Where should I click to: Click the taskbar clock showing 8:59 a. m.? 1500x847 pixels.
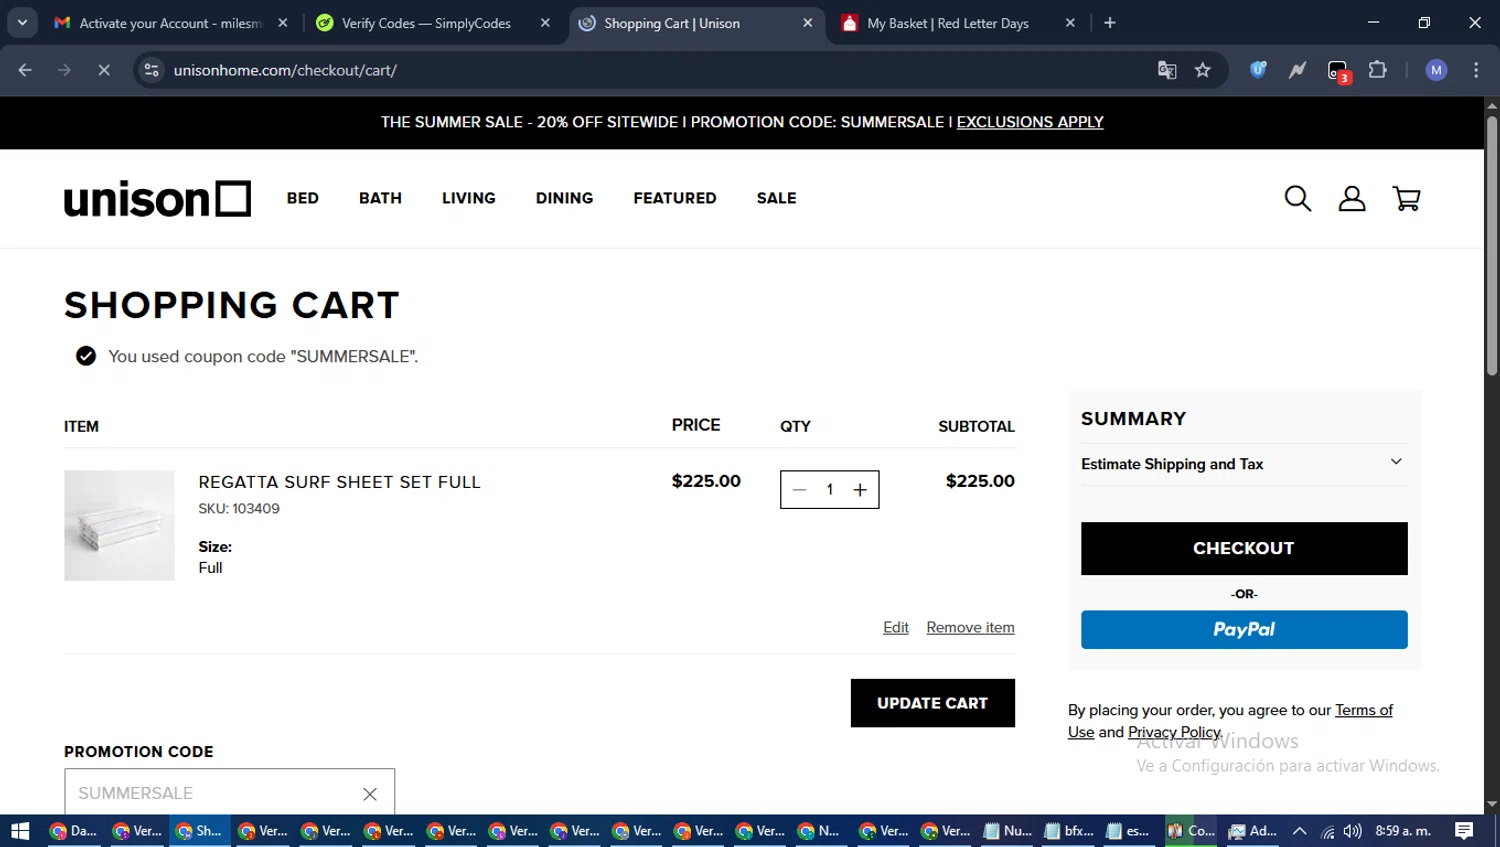pos(1403,831)
